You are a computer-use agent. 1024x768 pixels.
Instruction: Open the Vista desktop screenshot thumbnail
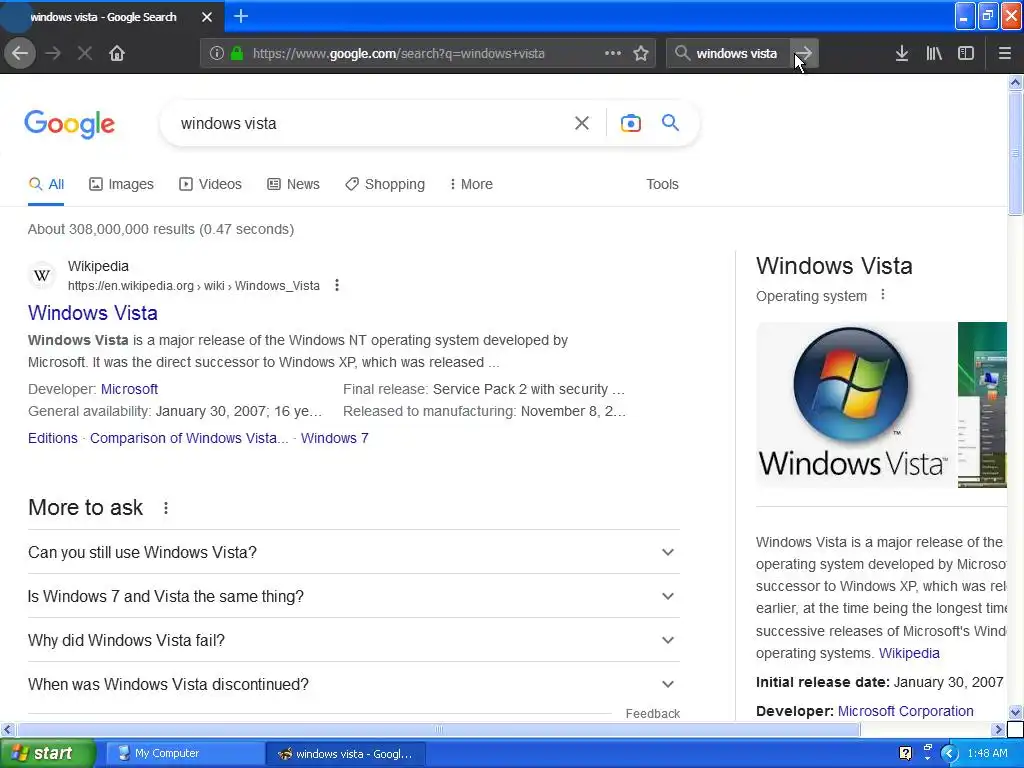[982, 404]
